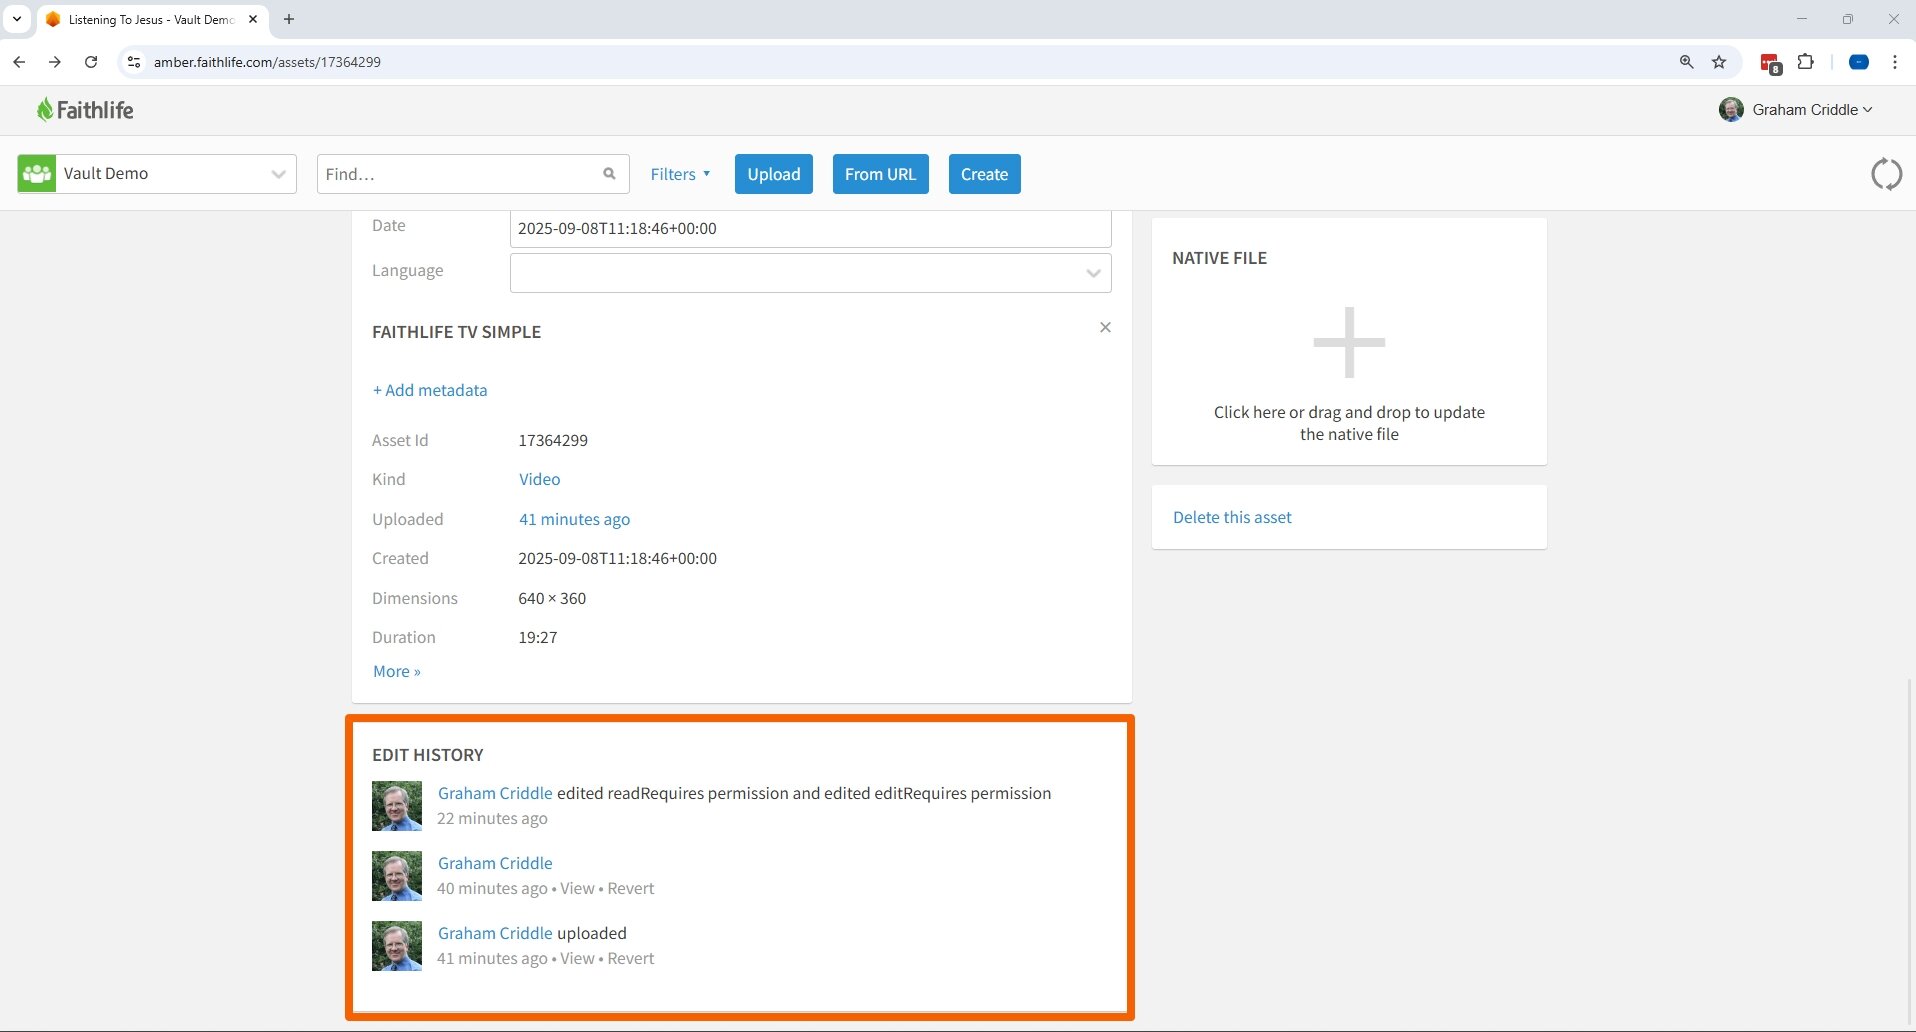The image size is (1916, 1032).
Task: Click the From URL button
Action: pos(880,174)
